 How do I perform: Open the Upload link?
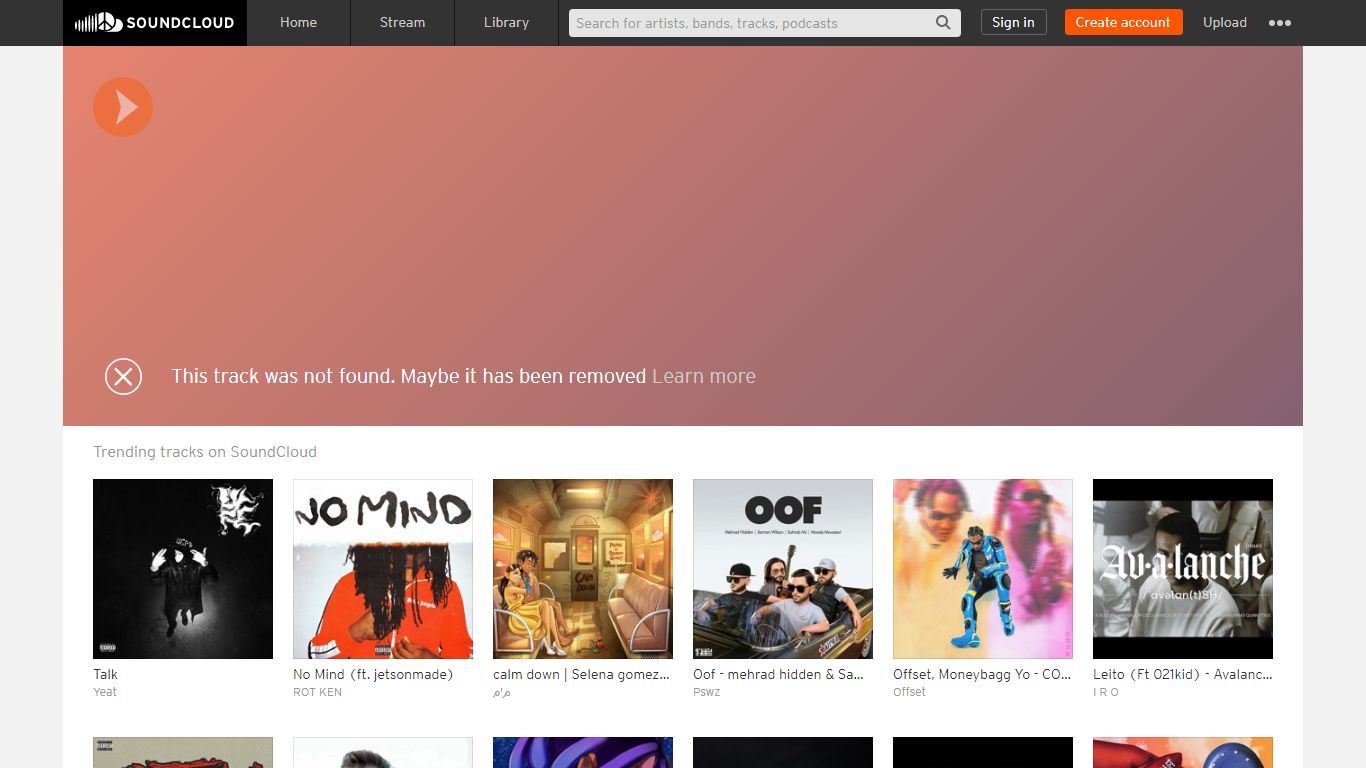coord(1224,22)
